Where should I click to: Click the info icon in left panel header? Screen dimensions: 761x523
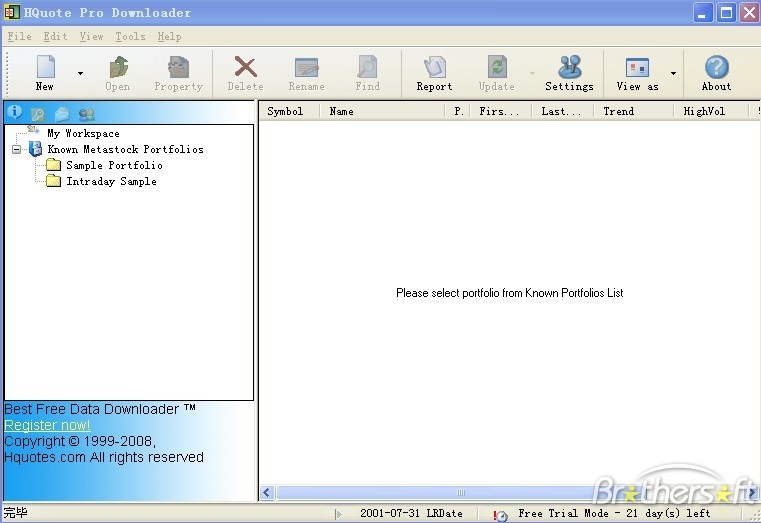[x=15, y=112]
